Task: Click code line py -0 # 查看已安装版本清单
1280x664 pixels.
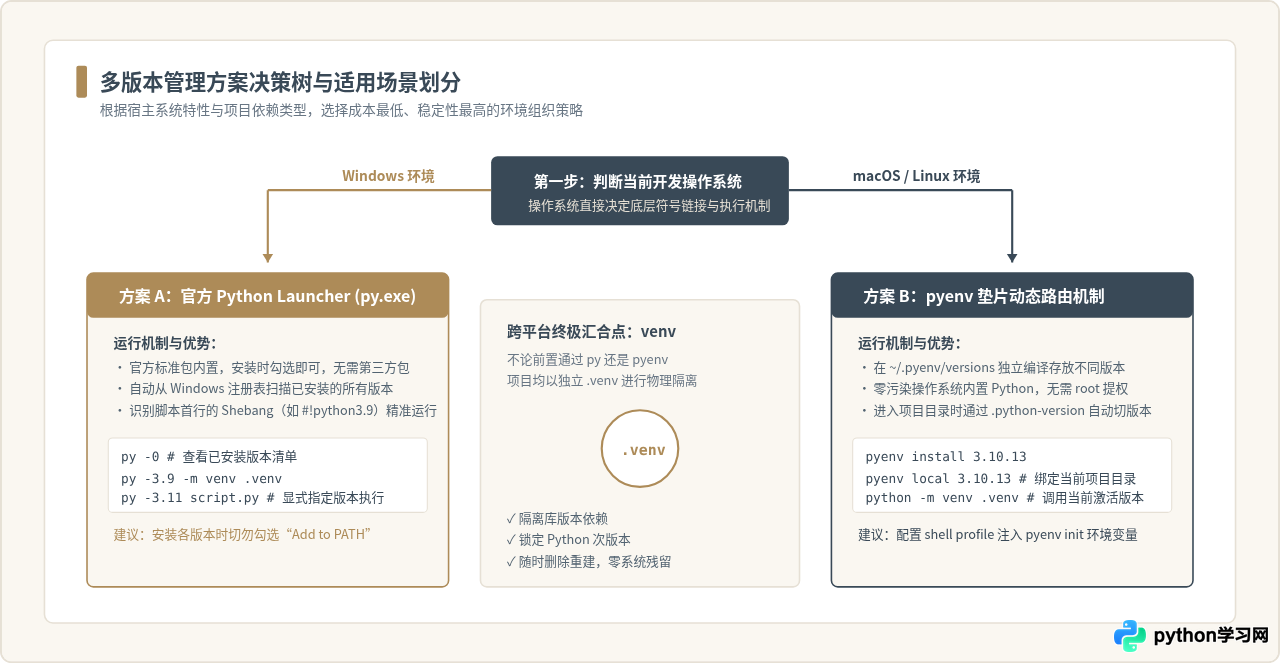Action: pyautogui.click(x=209, y=457)
